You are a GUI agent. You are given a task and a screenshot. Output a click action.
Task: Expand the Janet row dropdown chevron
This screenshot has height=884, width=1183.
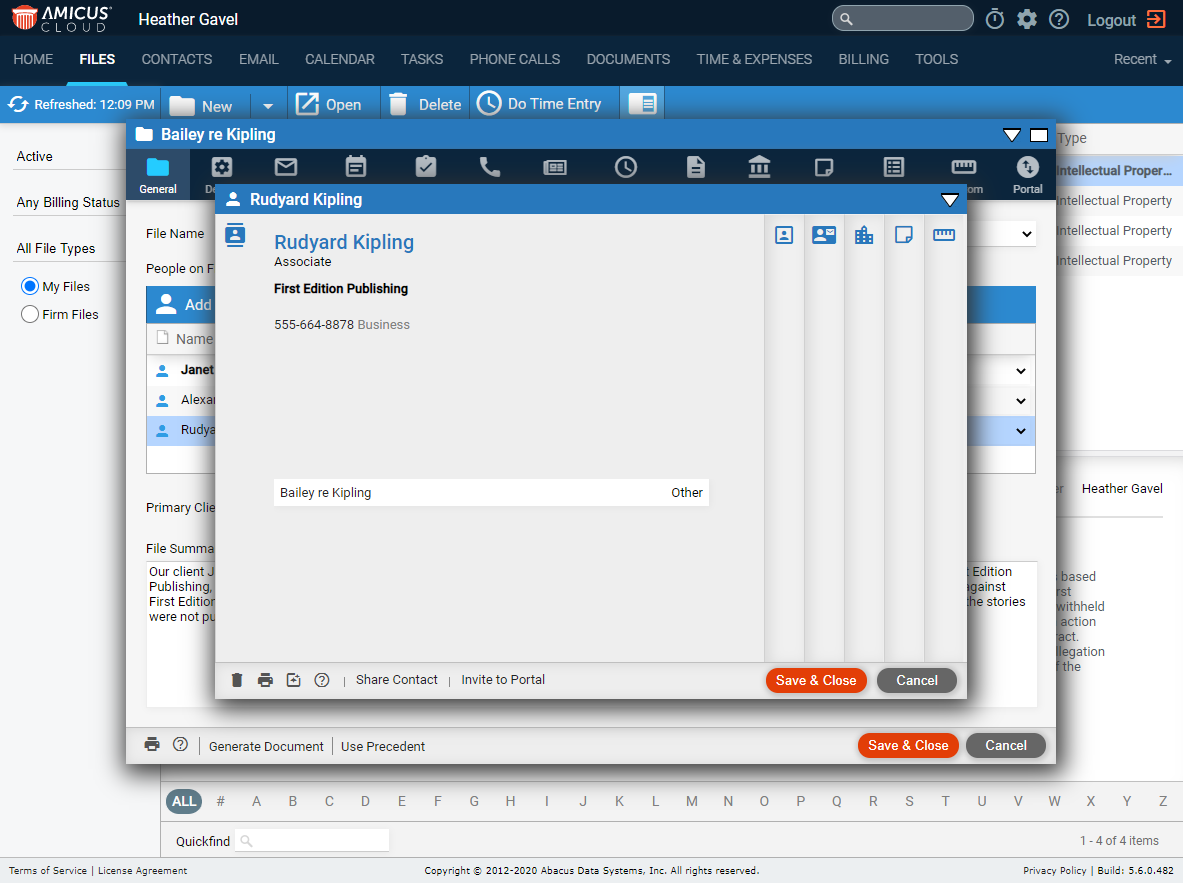1021,371
